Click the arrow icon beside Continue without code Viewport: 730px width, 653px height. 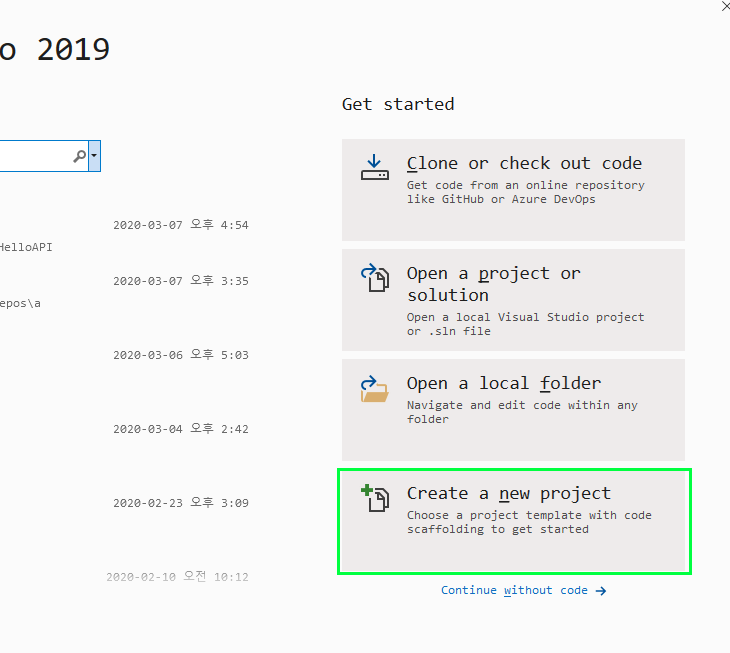pos(601,591)
